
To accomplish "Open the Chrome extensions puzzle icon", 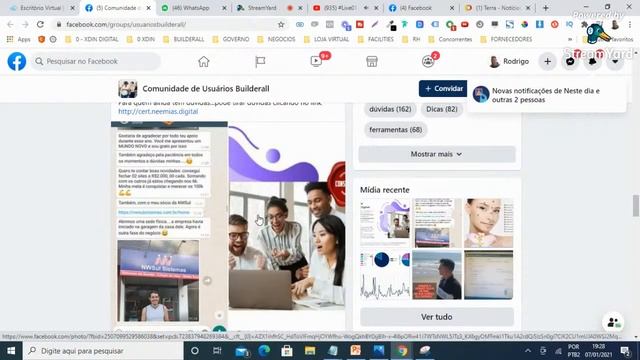I will coord(585,24).
